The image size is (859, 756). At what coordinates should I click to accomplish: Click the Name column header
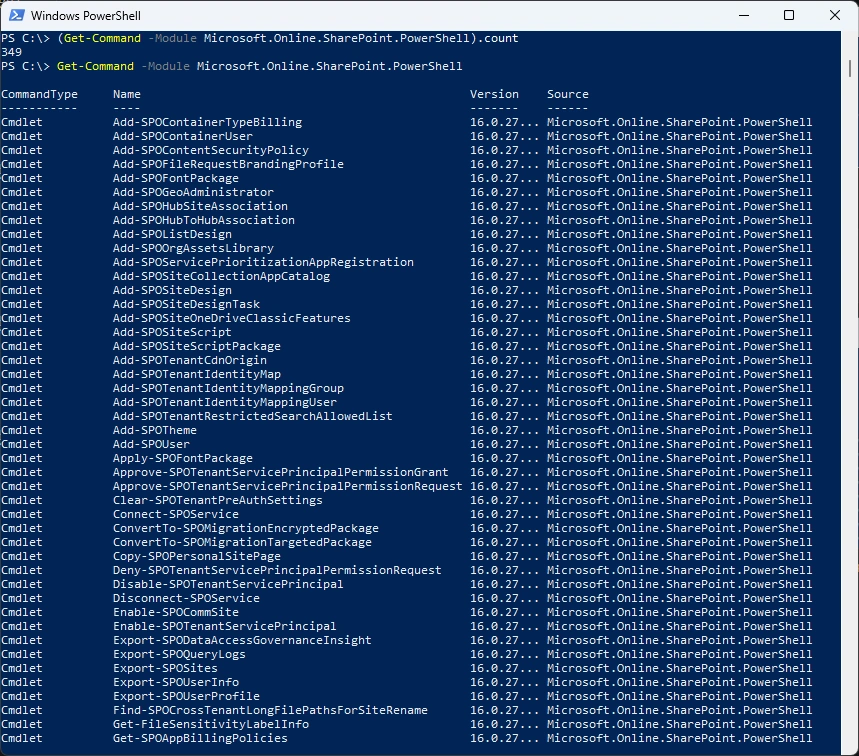(127, 94)
